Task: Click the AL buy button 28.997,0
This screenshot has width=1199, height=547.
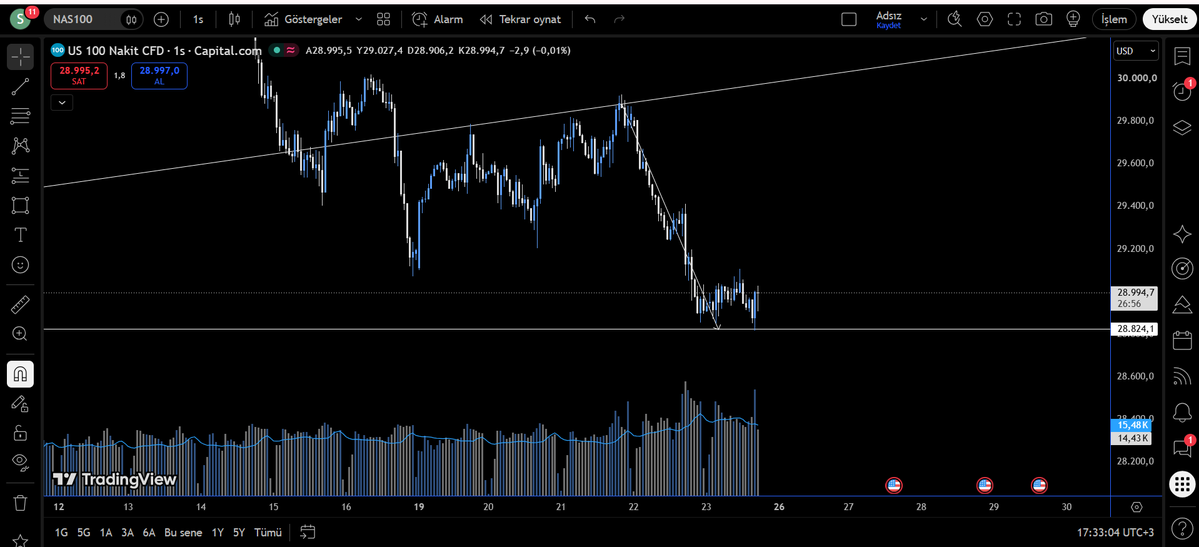Action: coord(159,75)
